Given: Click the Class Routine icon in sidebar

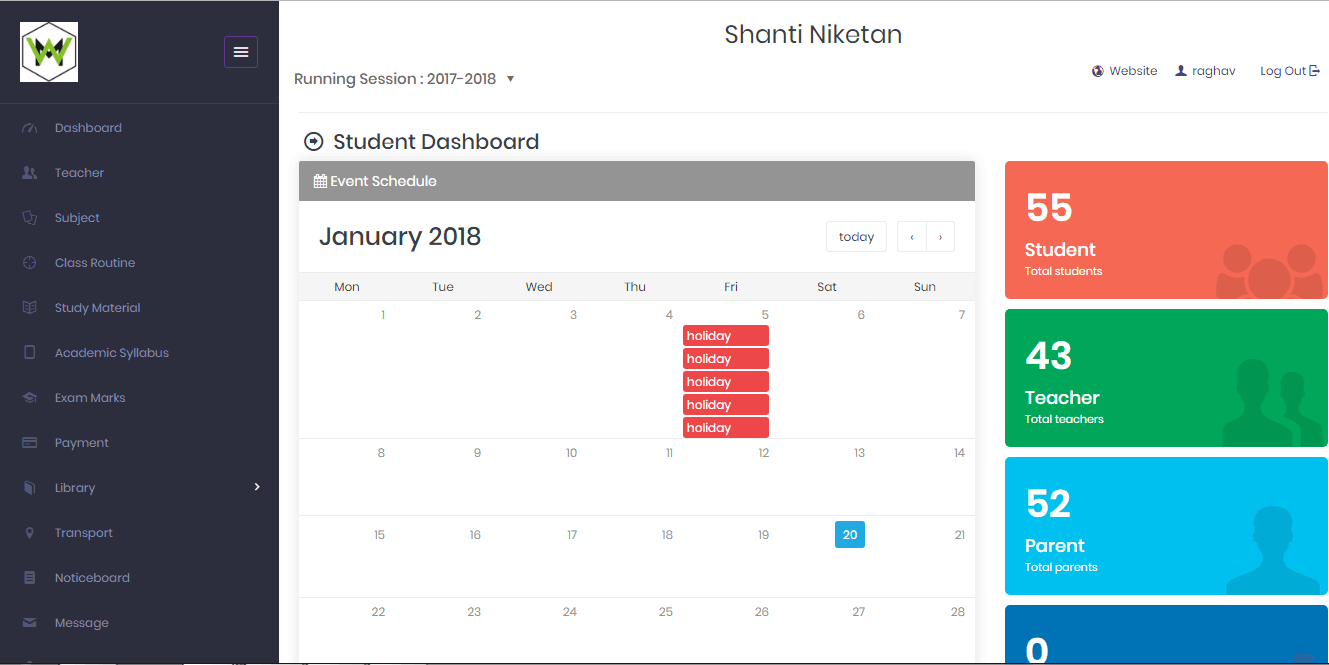Looking at the screenshot, I should [x=30, y=263].
